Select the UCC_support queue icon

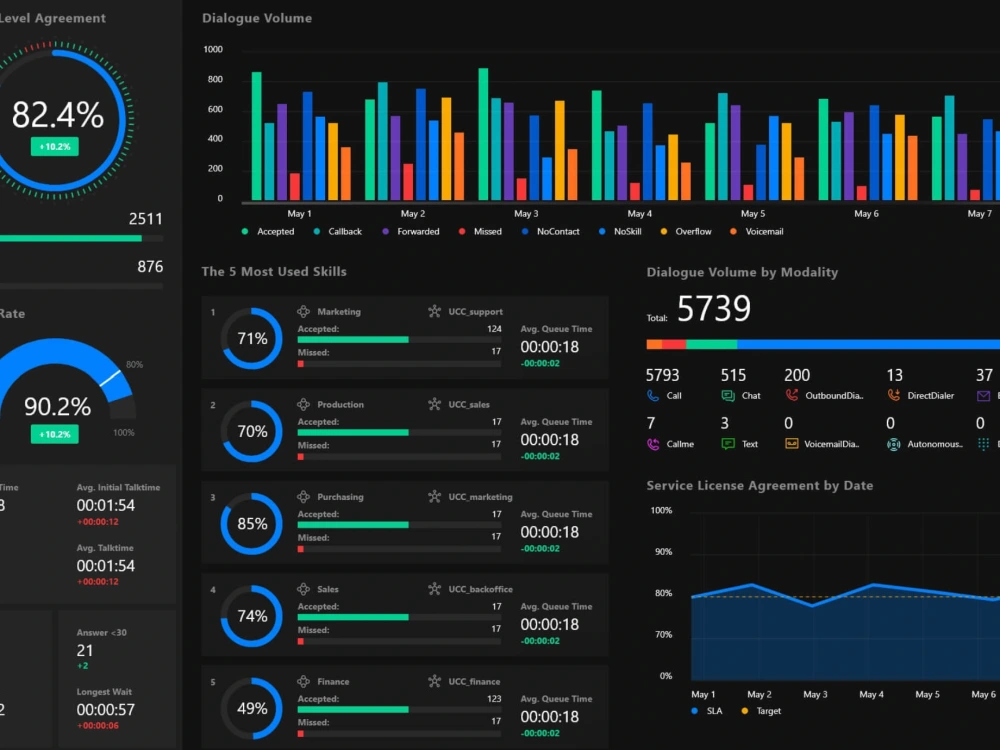[434, 311]
